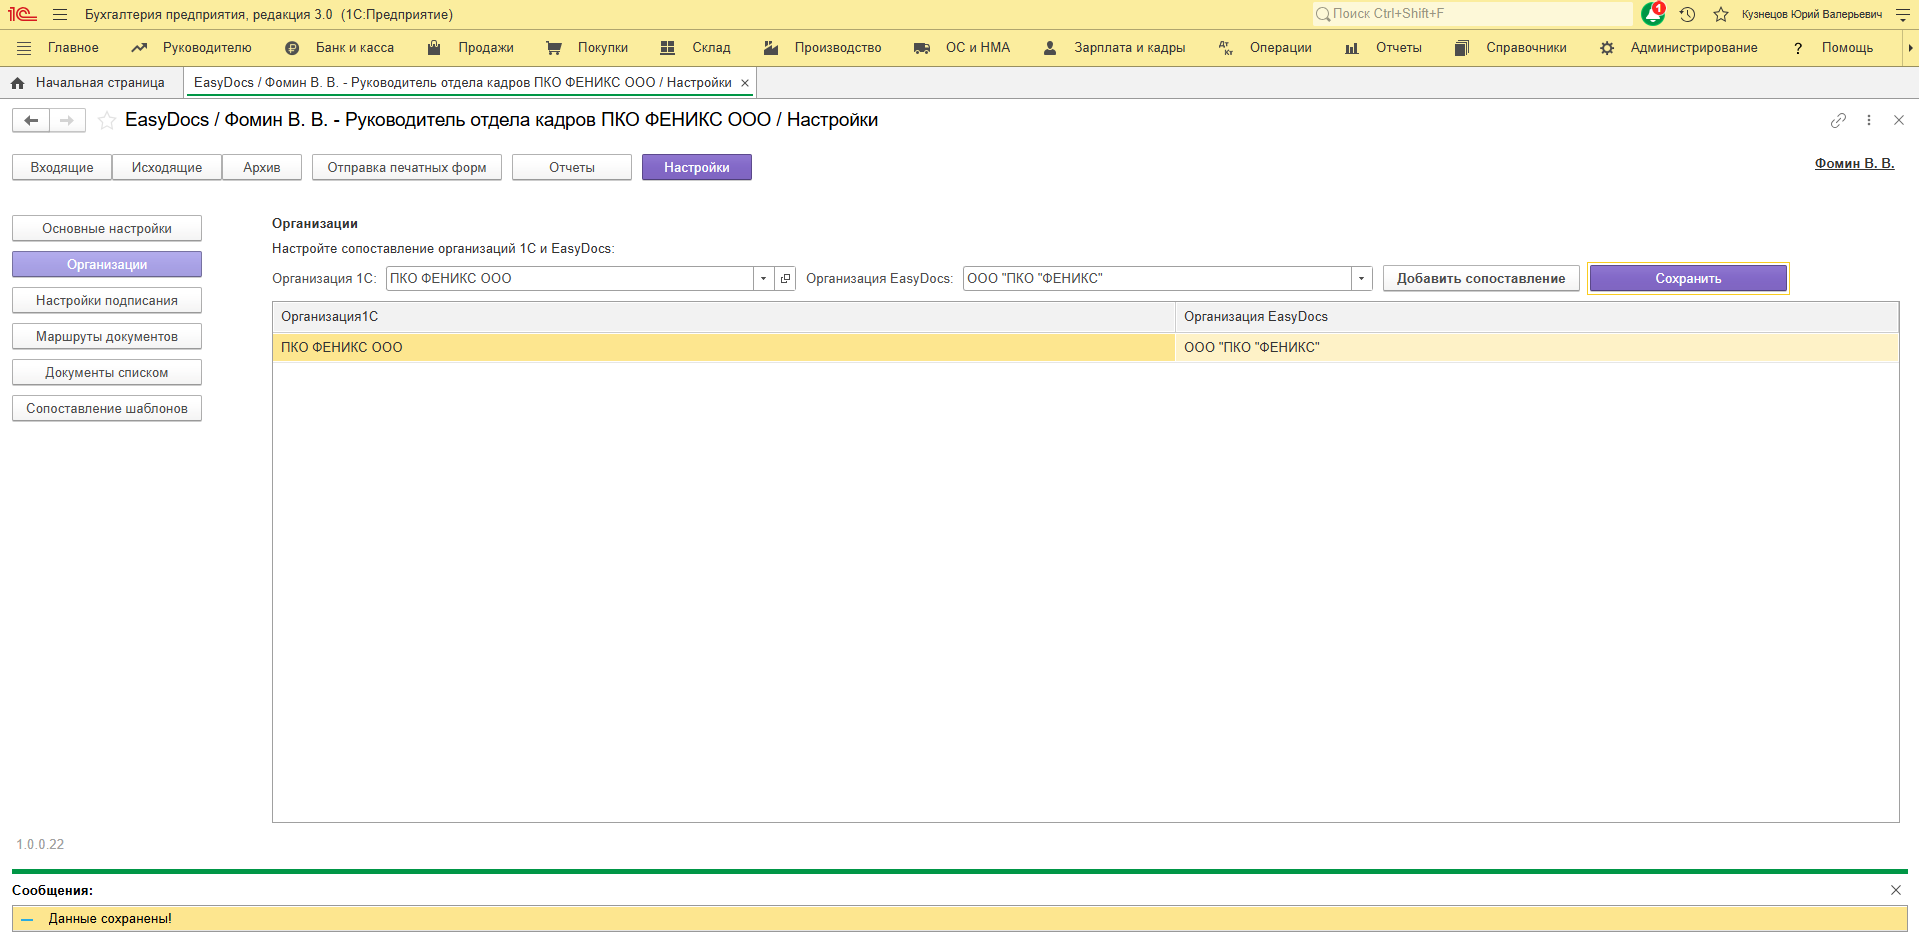
Task: Click the search field Поиск Ctrl+Shift+F
Action: (x=1474, y=14)
